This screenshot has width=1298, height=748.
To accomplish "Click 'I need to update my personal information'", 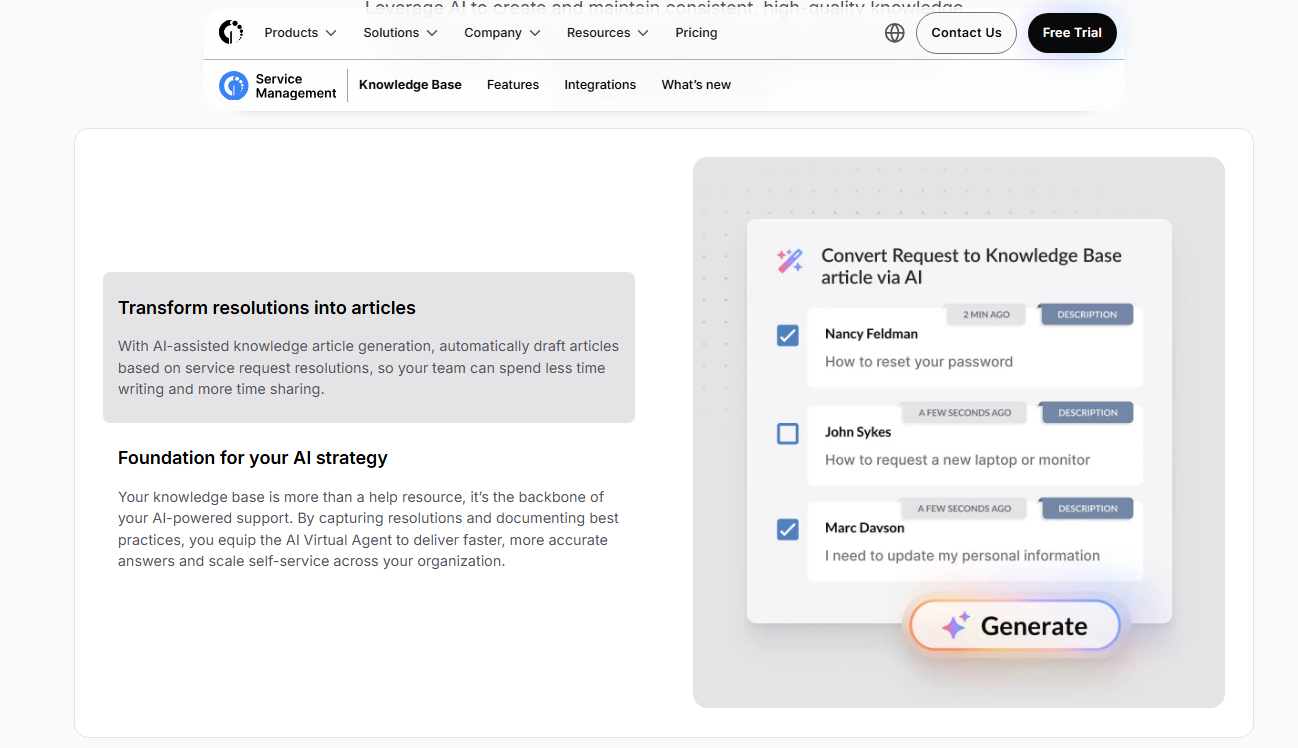I will 962,556.
